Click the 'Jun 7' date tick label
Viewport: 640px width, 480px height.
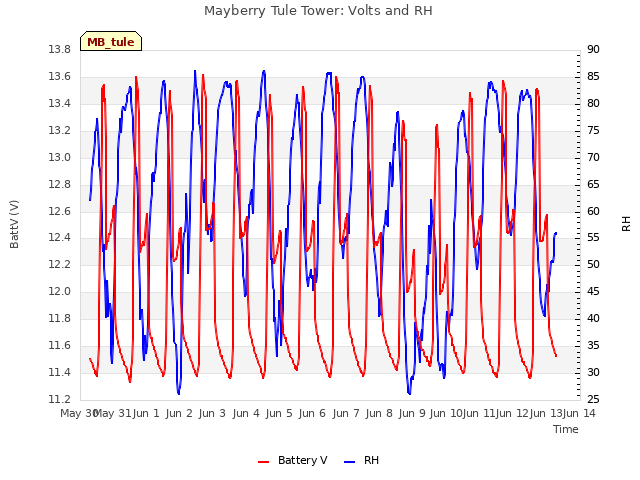click(x=346, y=413)
